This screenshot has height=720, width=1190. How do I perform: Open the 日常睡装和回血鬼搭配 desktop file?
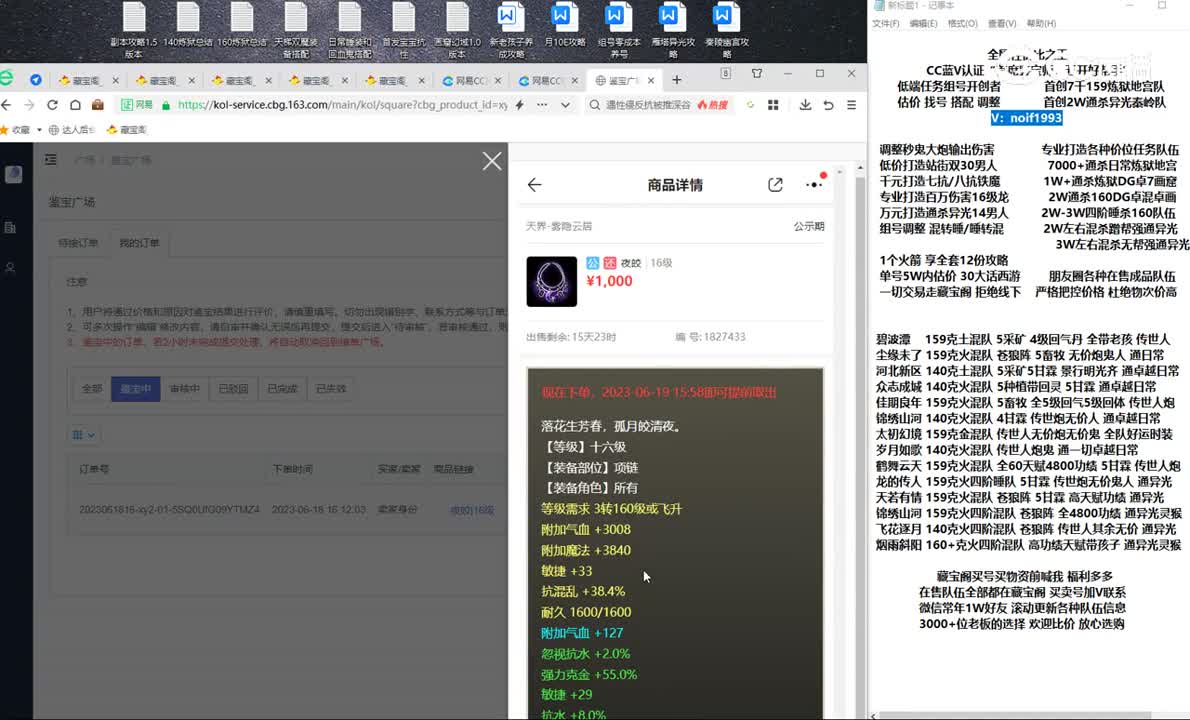point(350,30)
